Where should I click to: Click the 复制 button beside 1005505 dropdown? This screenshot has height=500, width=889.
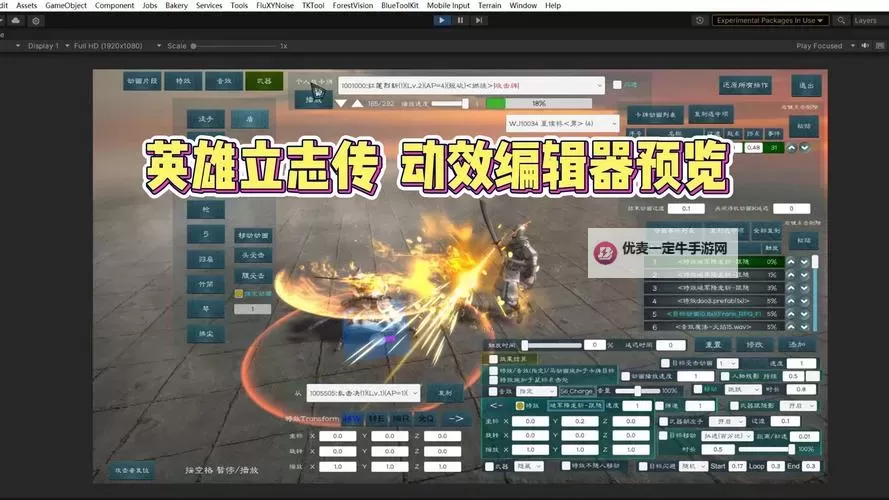tap(444, 393)
